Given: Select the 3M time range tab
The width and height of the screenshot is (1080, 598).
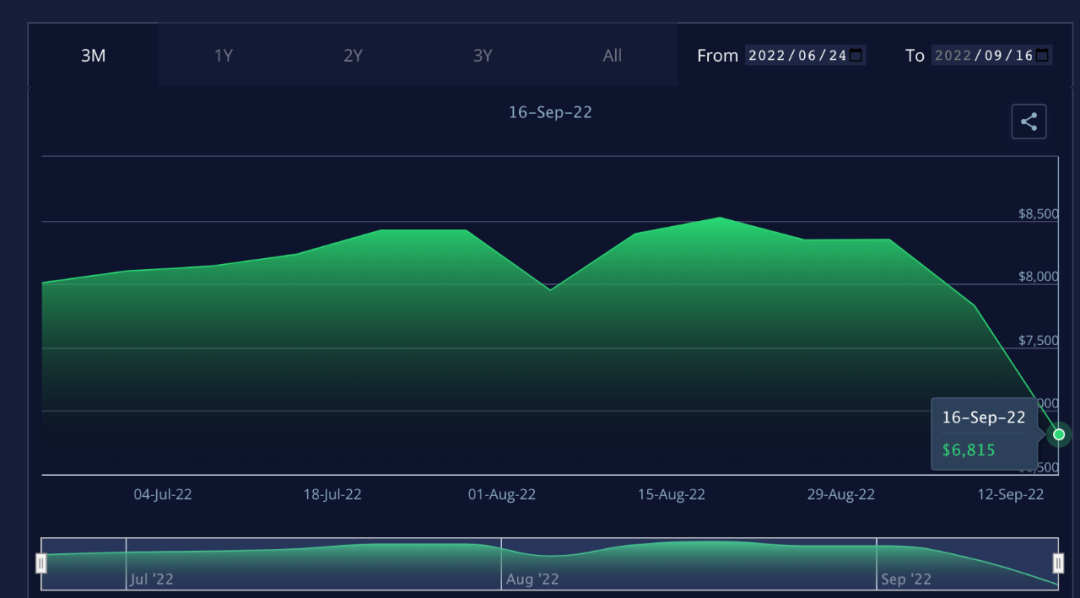Looking at the screenshot, I should click(93, 56).
